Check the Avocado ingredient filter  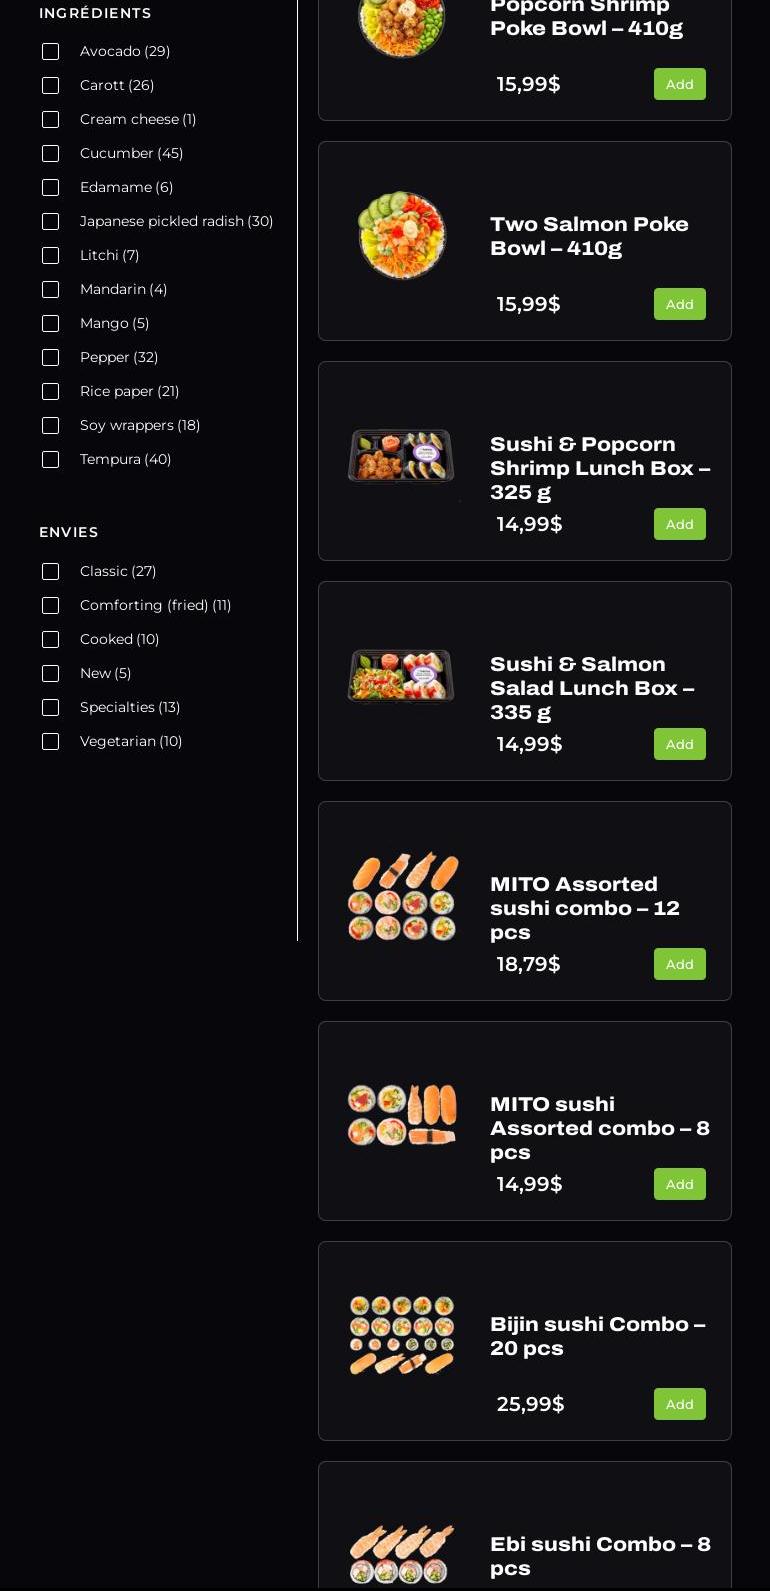50,51
